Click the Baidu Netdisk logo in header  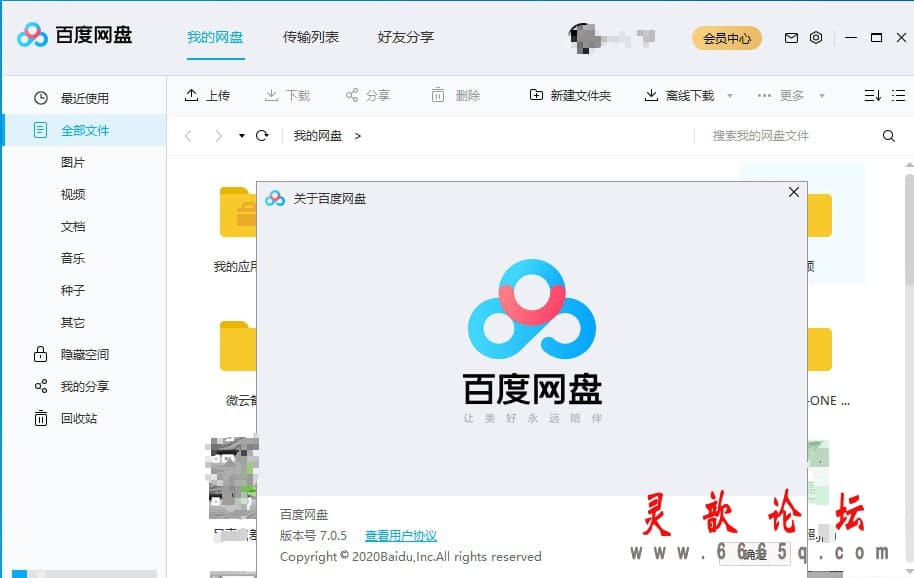[75, 36]
